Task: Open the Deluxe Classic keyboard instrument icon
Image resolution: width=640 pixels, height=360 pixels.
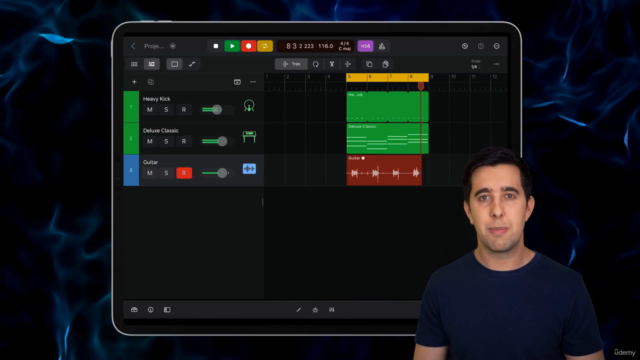Action: click(x=249, y=137)
